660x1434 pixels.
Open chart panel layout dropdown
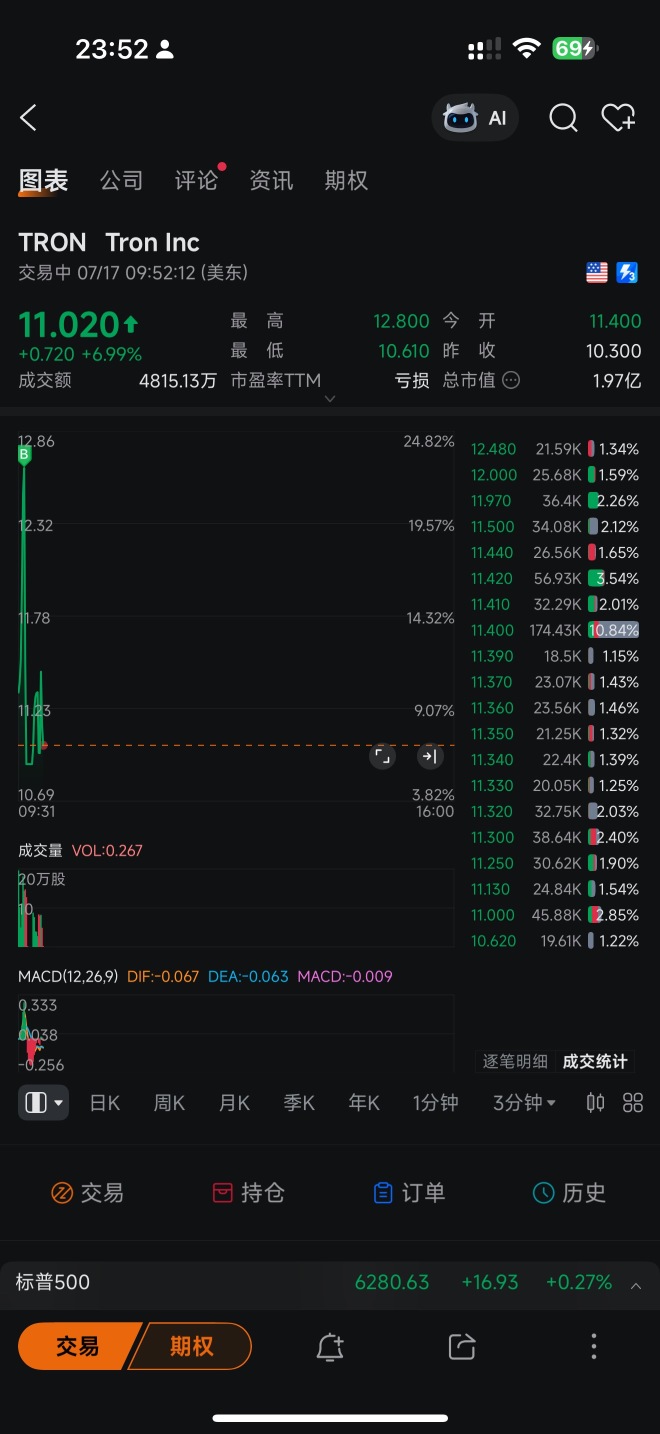(x=43, y=1103)
